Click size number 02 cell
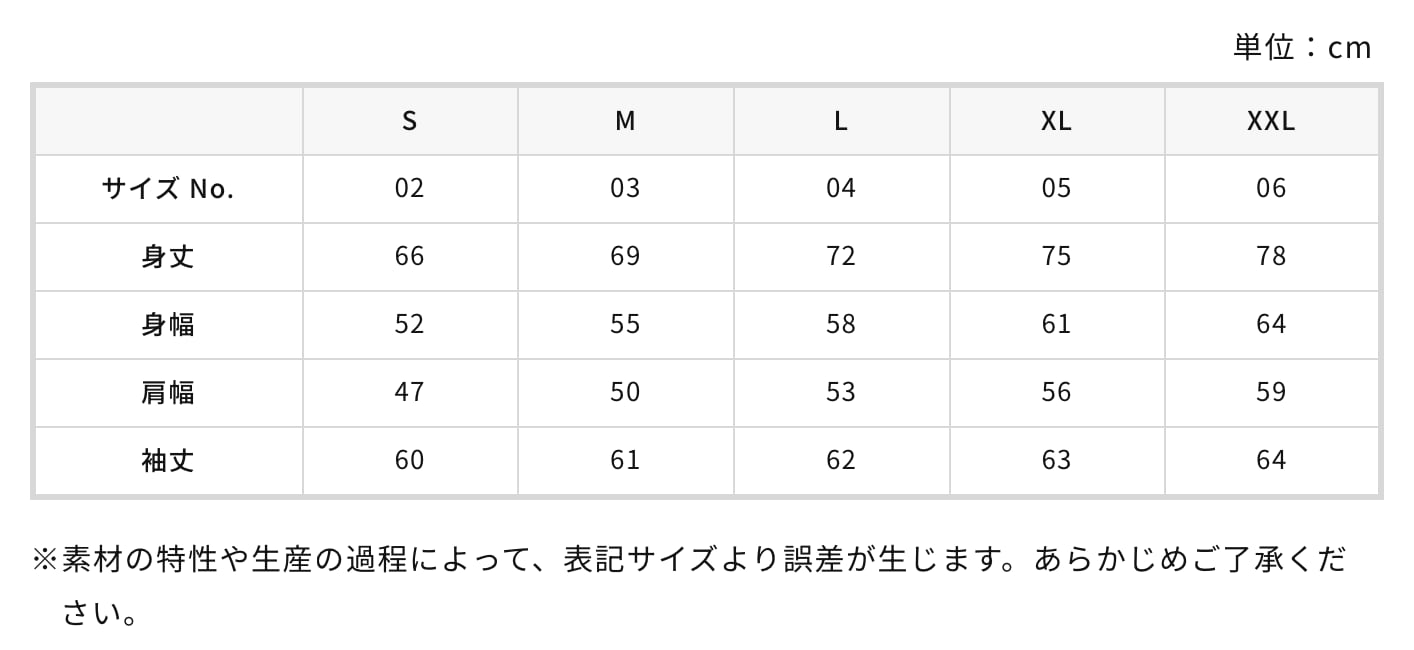Screen dimensions: 1414x650 click(409, 188)
